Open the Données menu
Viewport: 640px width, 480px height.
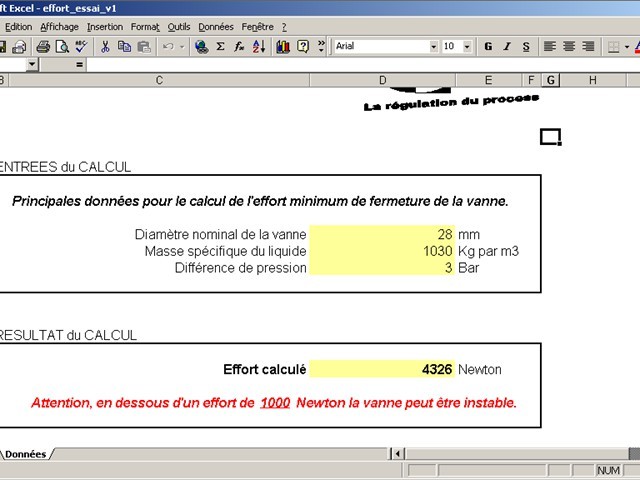216,27
